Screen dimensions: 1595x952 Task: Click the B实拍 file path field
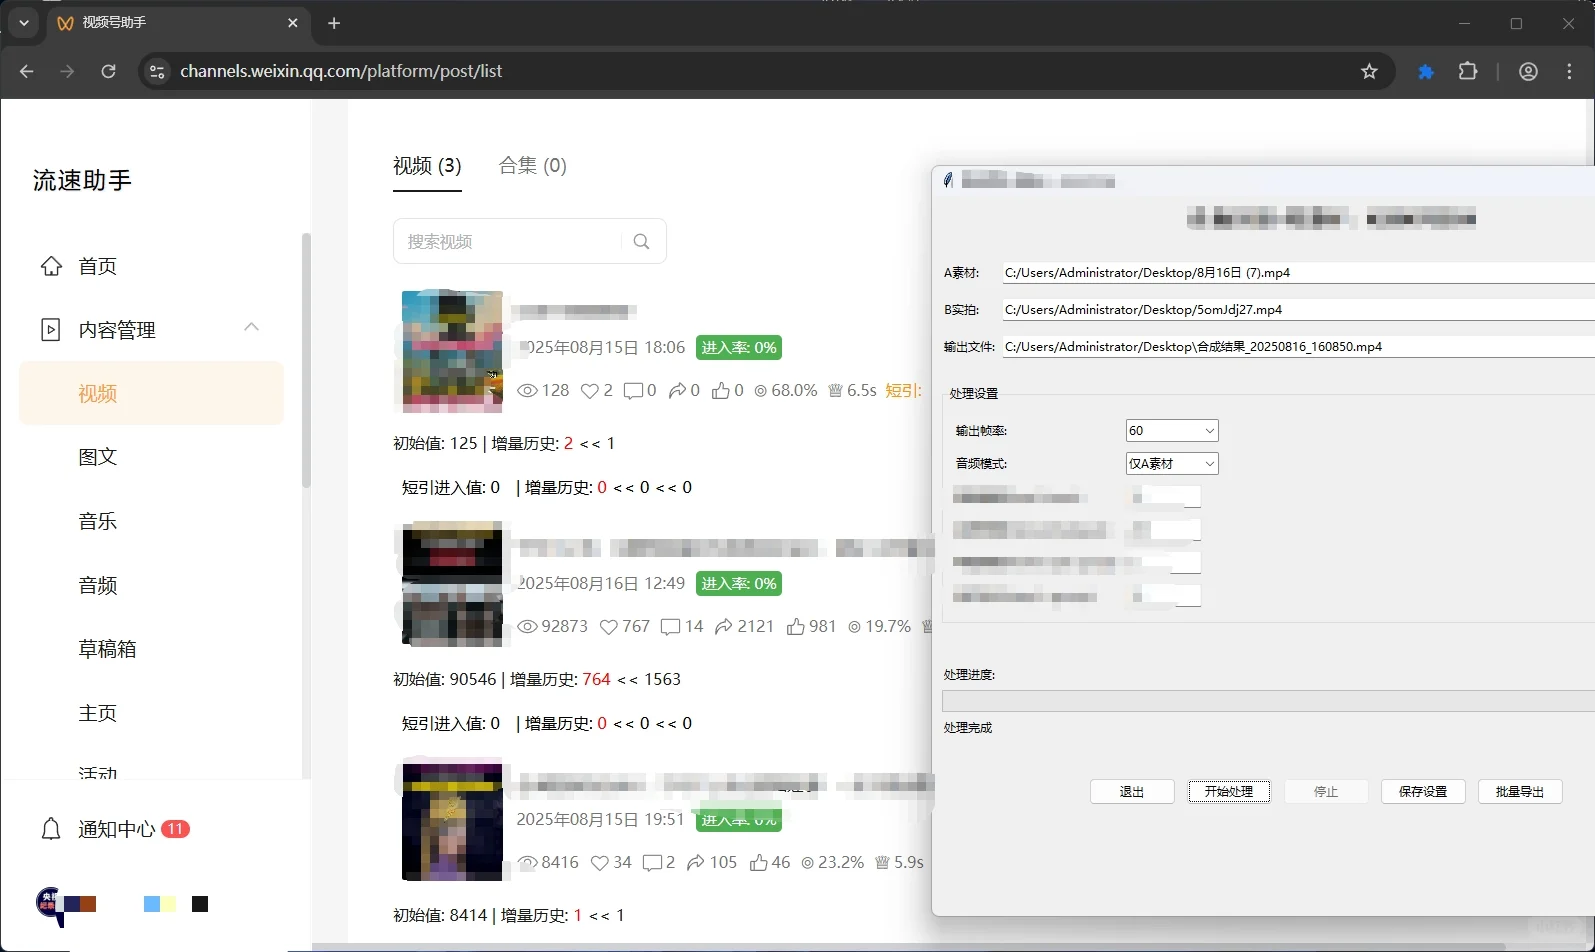click(x=1299, y=309)
